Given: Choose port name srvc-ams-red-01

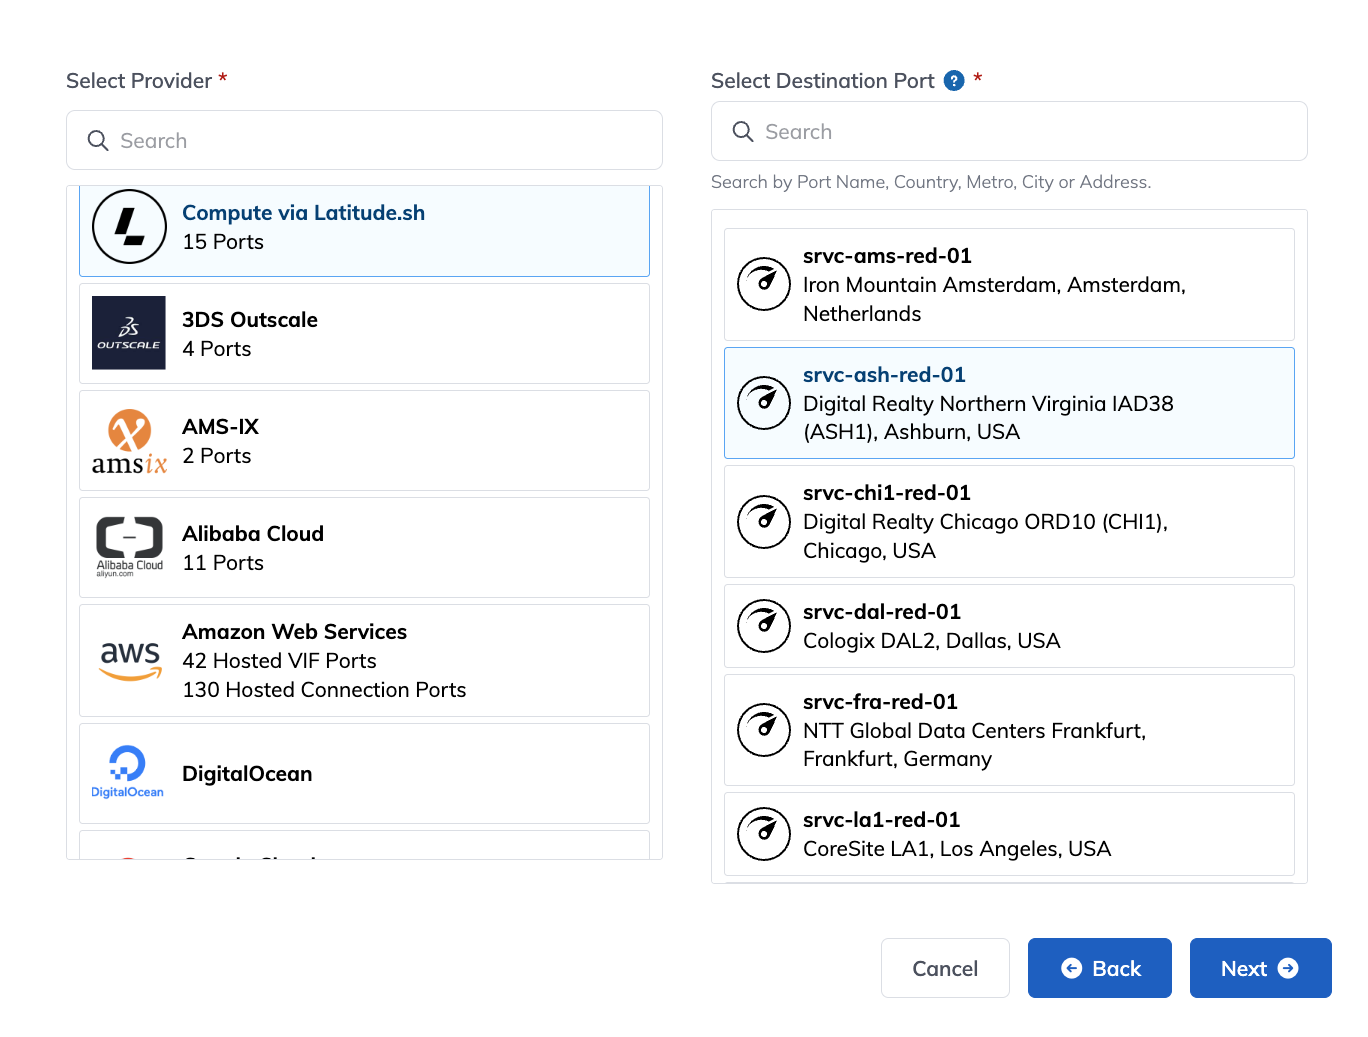Looking at the screenshot, I should (x=887, y=256).
